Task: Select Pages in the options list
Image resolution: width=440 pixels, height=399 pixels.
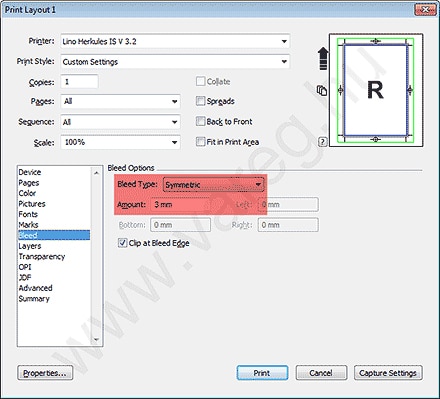Action: 54,183
